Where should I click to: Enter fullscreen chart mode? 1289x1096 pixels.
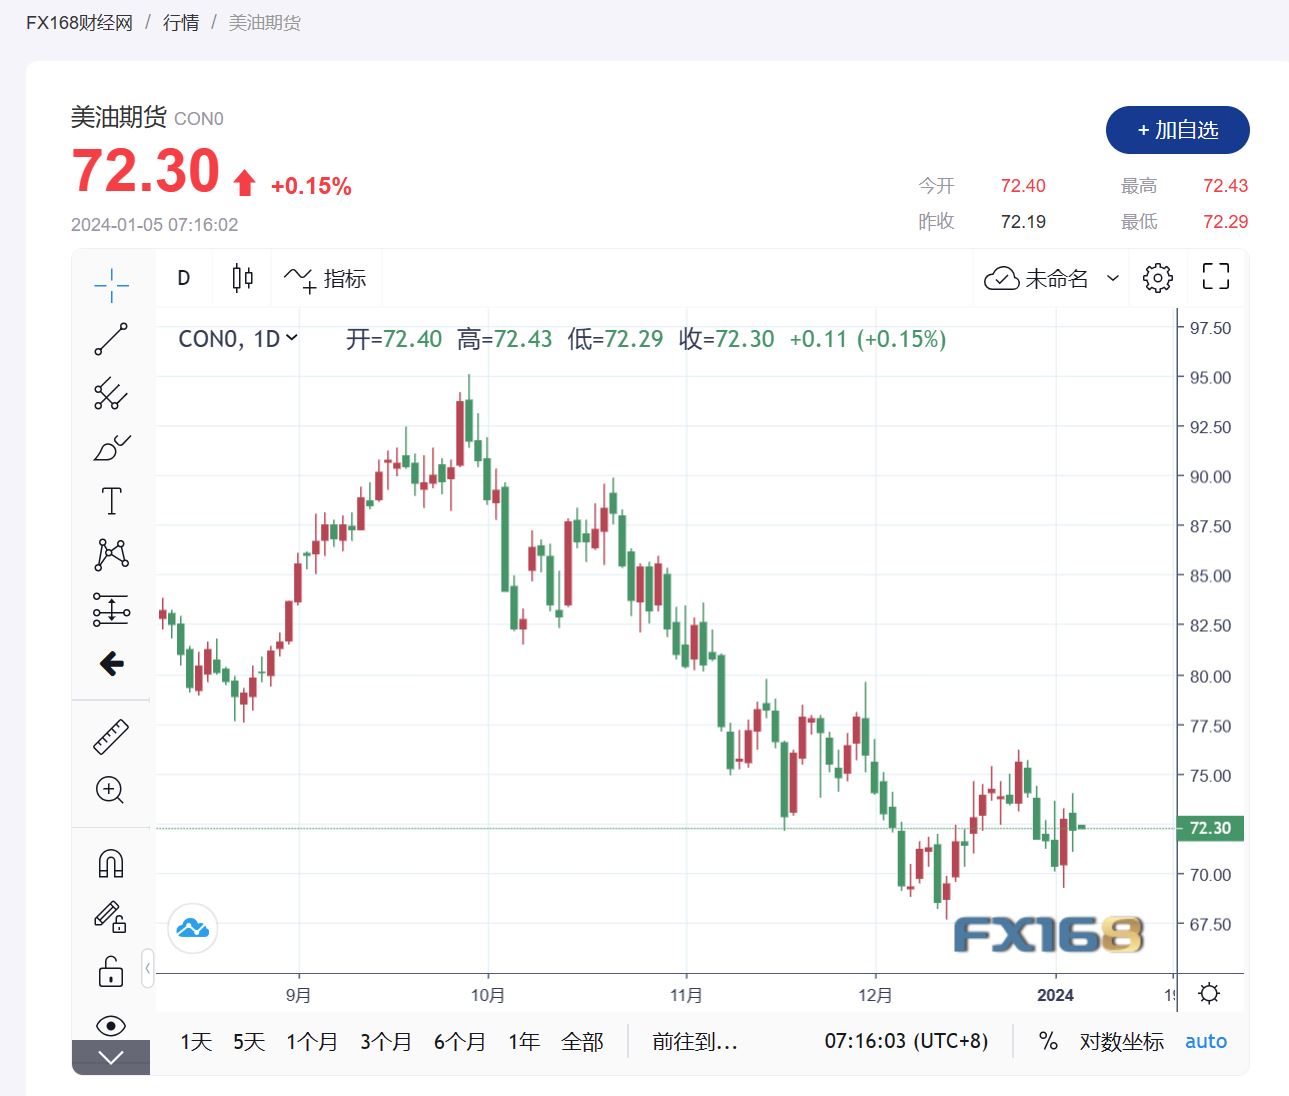coord(1215,277)
